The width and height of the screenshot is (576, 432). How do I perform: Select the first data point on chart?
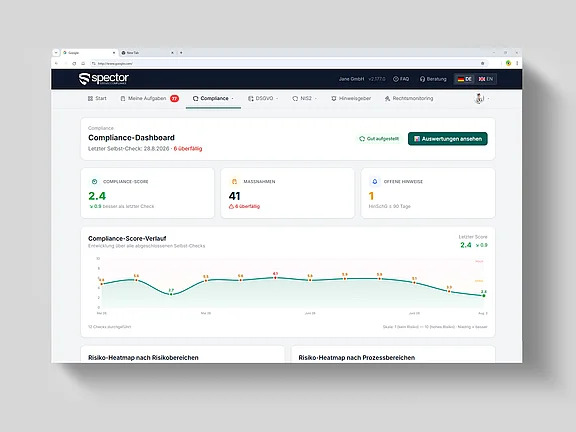(102, 284)
